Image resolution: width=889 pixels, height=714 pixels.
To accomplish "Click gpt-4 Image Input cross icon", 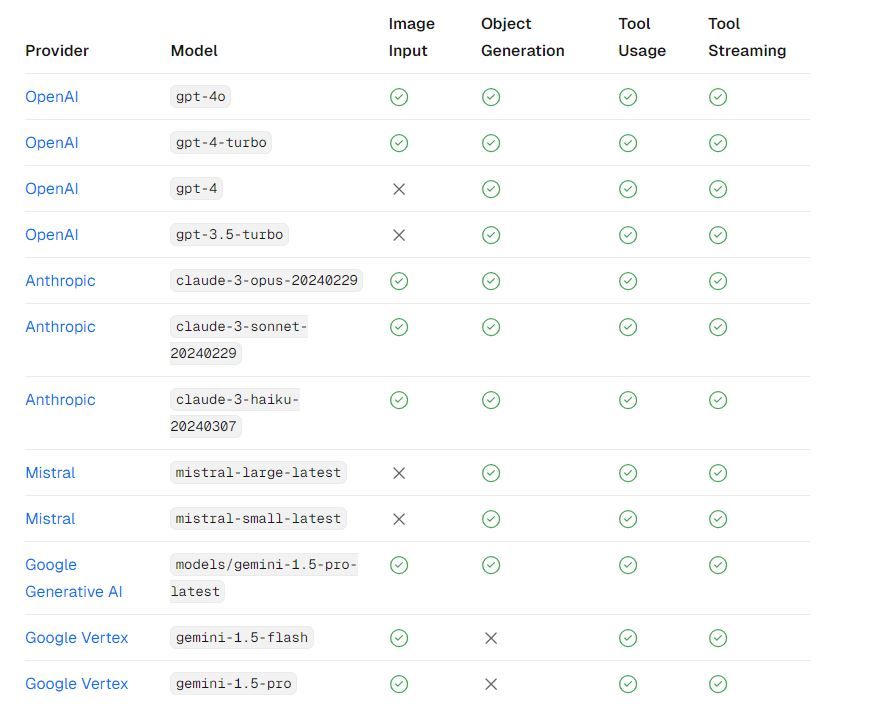I will pos(399,189).
